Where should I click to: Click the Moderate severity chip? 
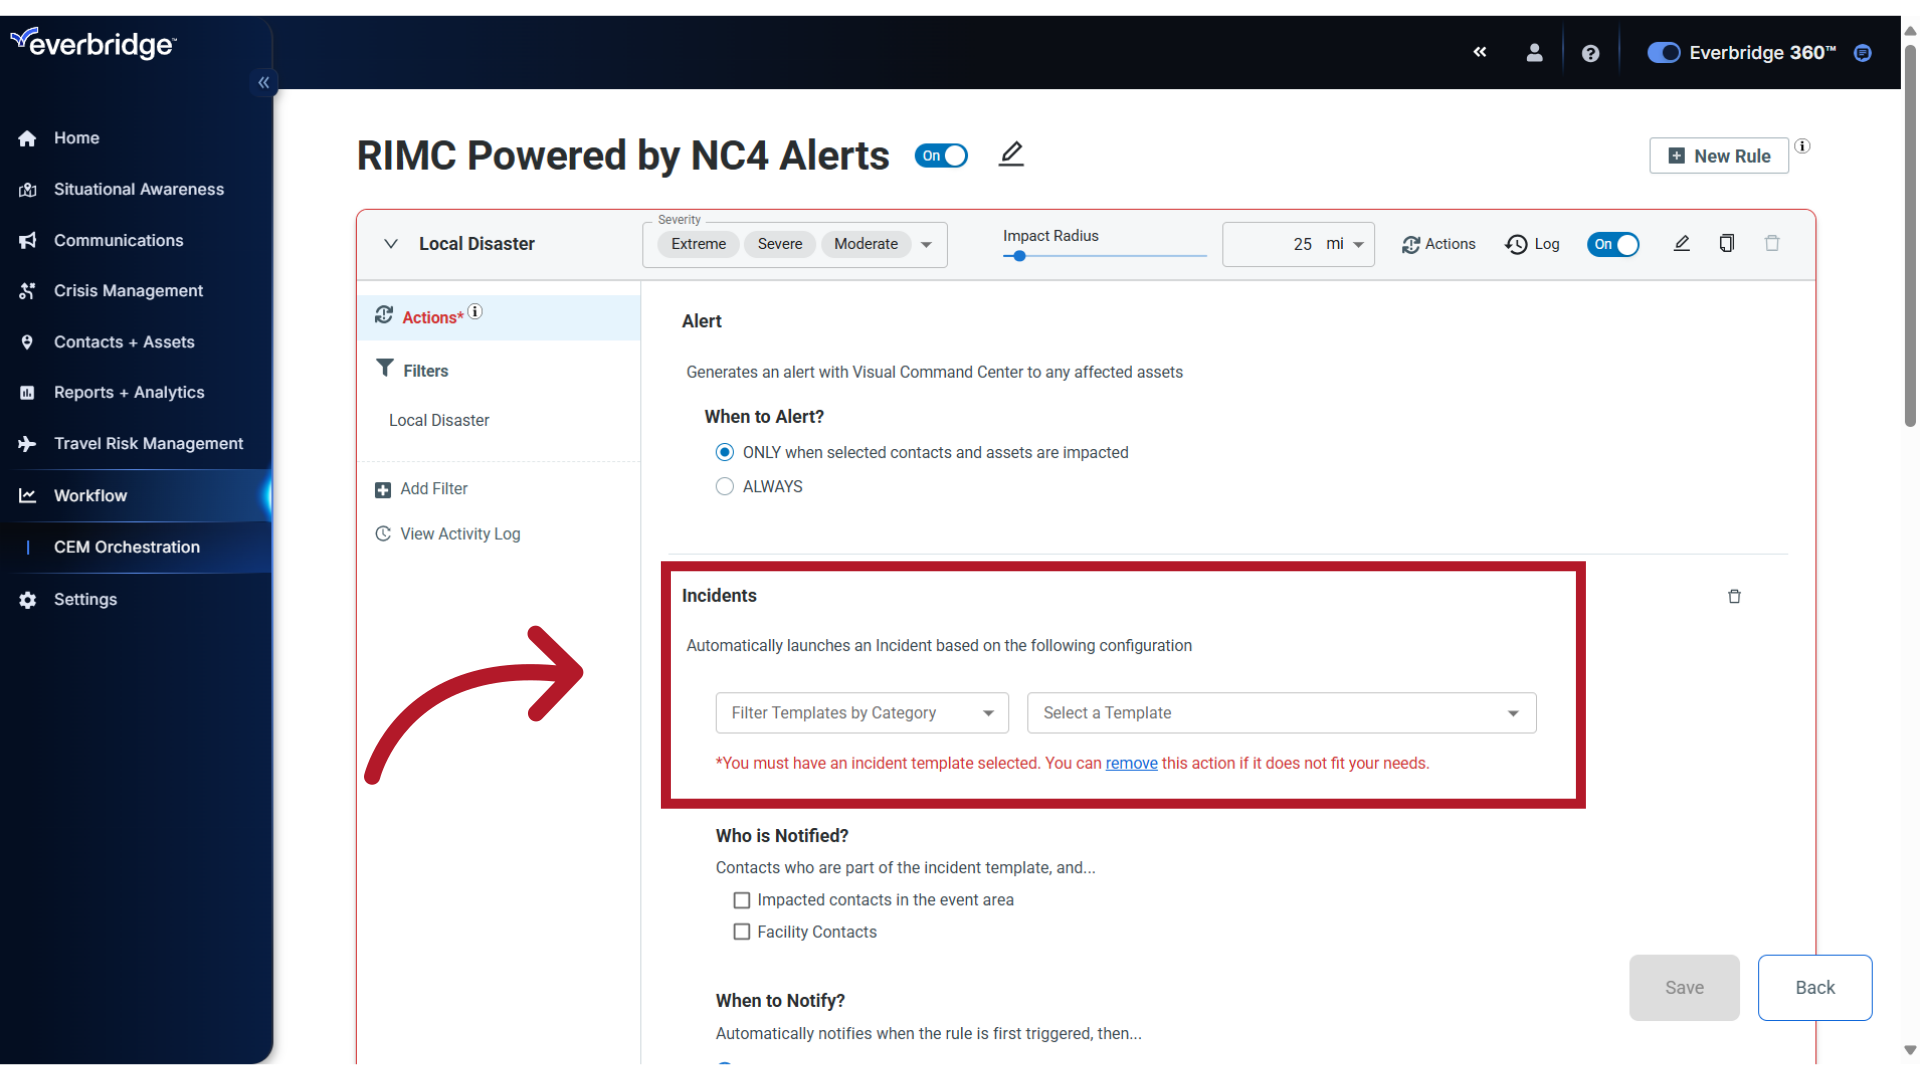(866, 244)
